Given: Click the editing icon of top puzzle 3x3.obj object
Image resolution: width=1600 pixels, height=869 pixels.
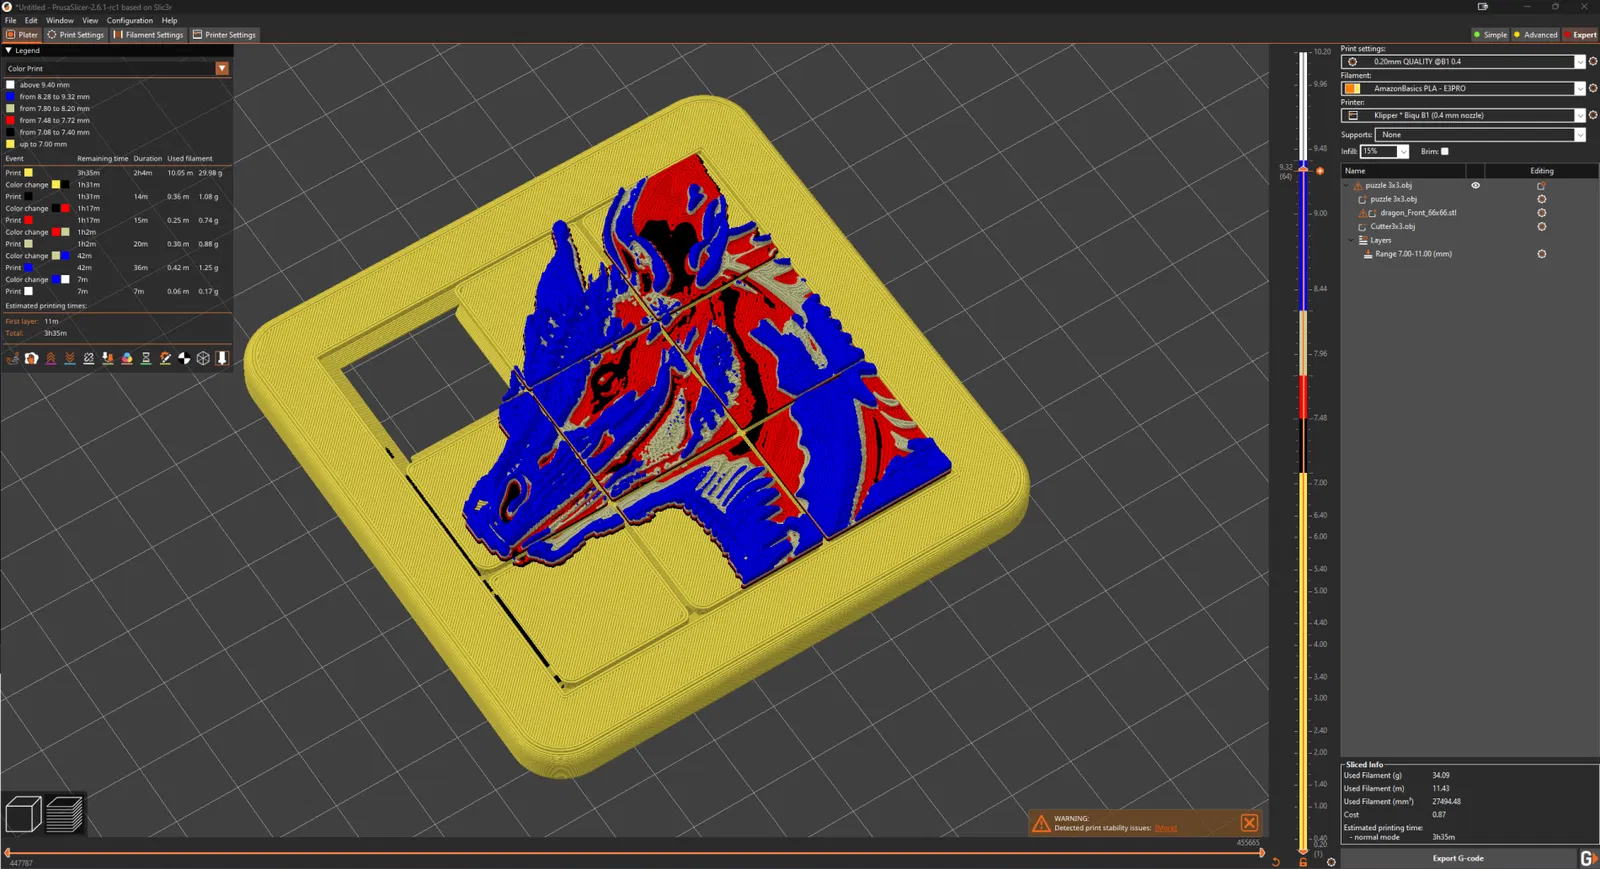Looking at the screenshot, I should point(1542,186).
